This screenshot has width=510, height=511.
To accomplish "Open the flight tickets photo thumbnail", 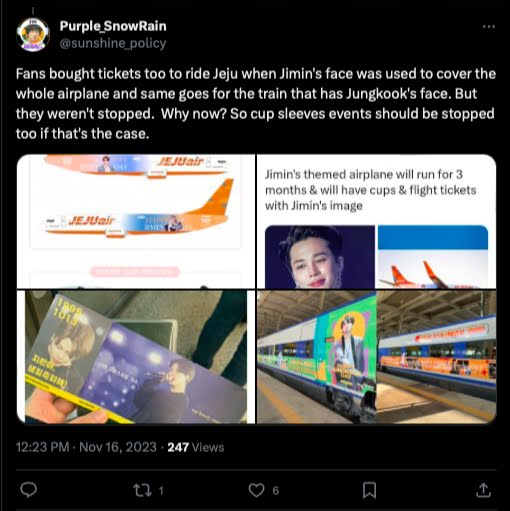I will tap(136, 357).
